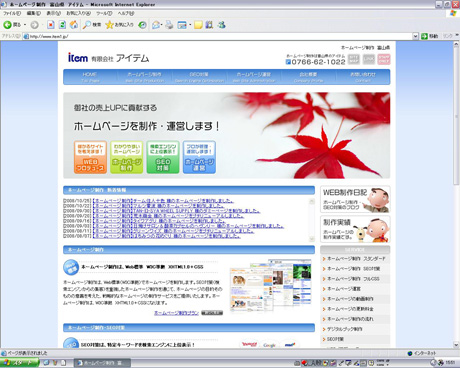Open the File menu (ファイル)
This screenshot has width=460, height=368.
[12, 13]
